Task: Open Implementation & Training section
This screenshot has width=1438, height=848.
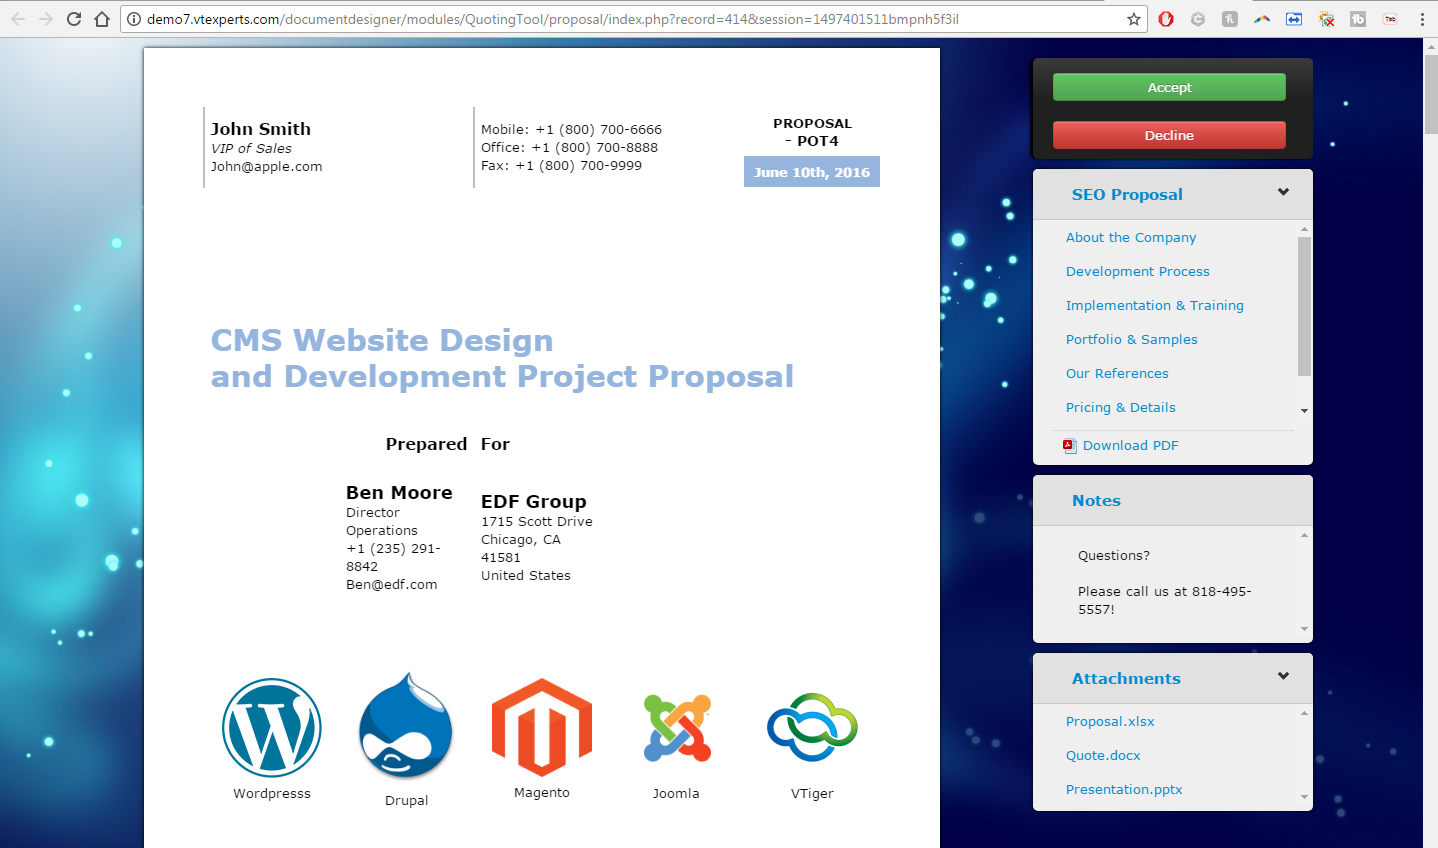Action: (x=1155, y=305)
